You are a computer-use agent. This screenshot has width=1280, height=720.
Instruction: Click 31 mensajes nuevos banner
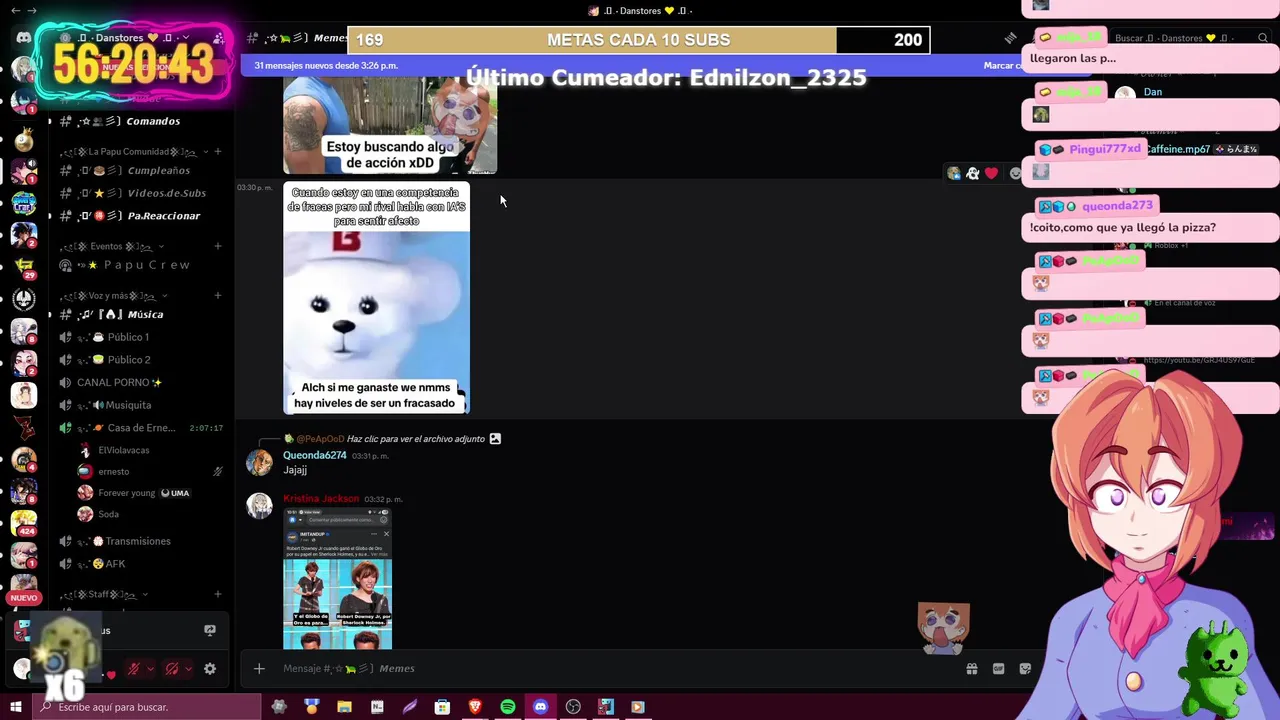[326, 66]
